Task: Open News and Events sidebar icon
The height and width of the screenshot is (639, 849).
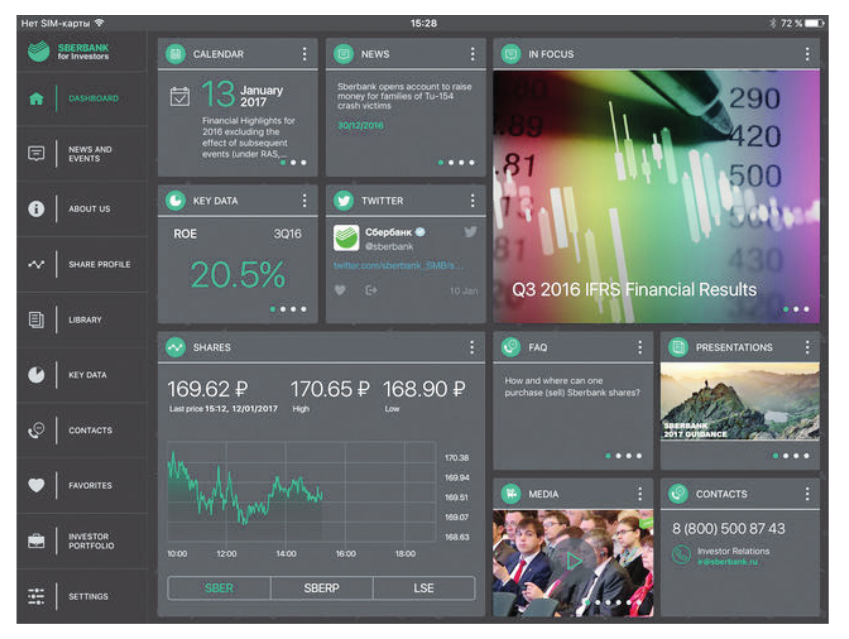Action: (x=36, y=154)
